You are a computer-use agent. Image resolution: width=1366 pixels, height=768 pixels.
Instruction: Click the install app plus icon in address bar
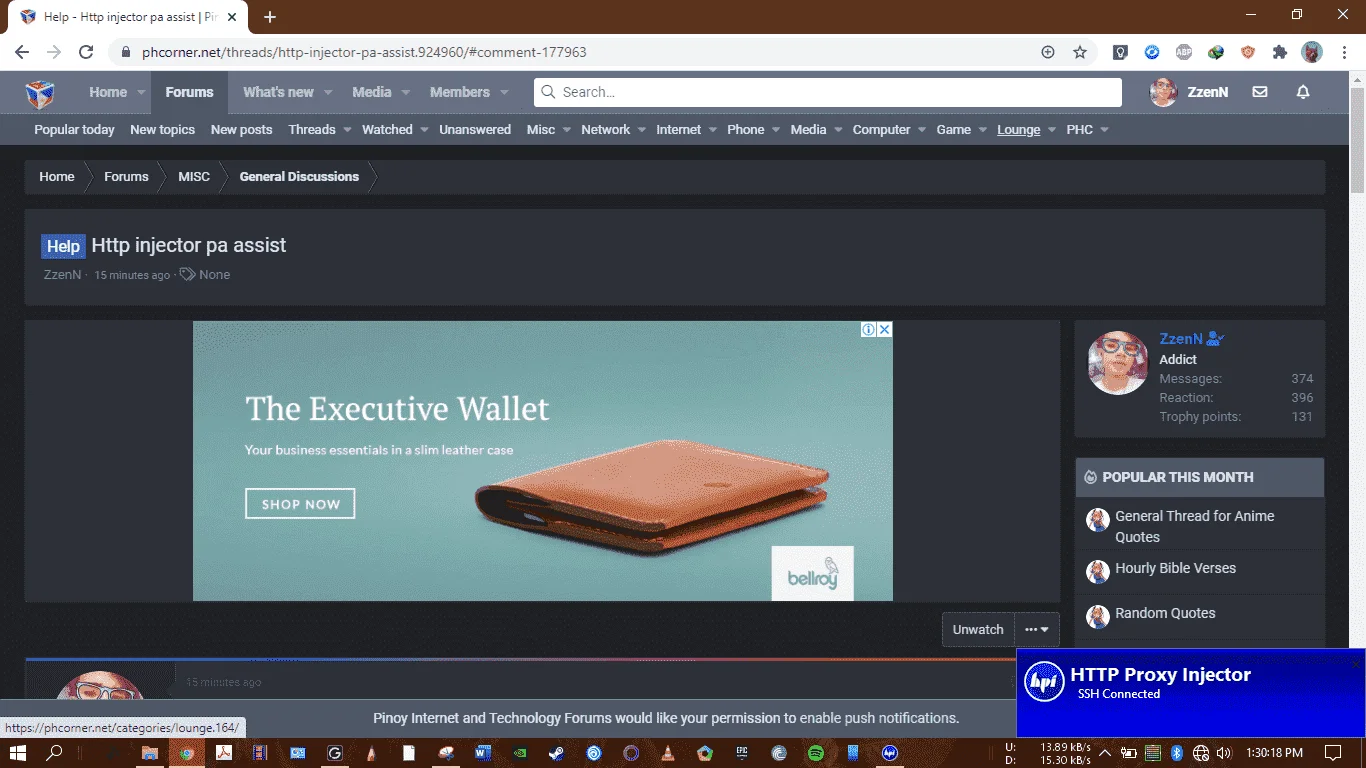coord(1048,52)
